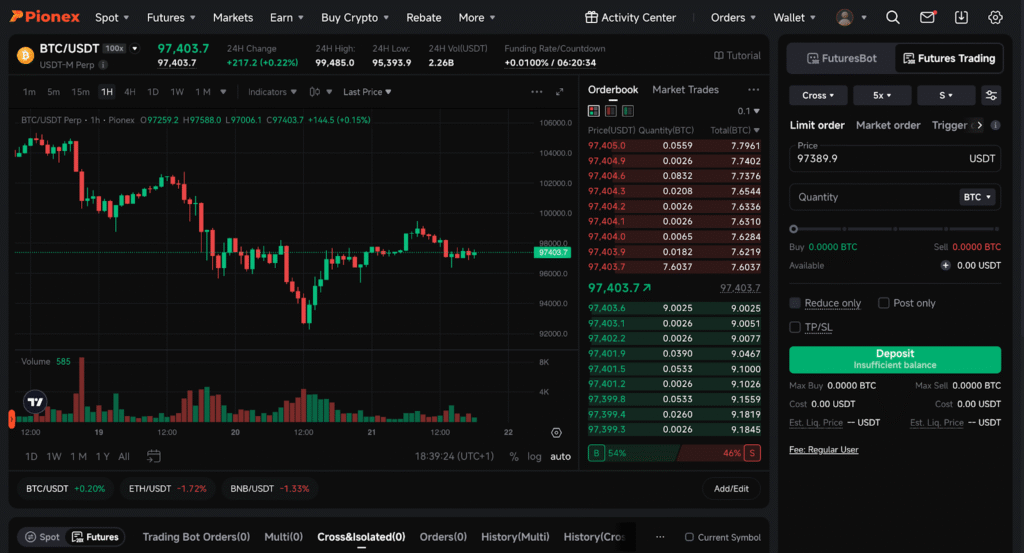The height and width of the screenshot is (553, 1024).
Task: Click the Tutorial book icon
Action: [718, 55]
